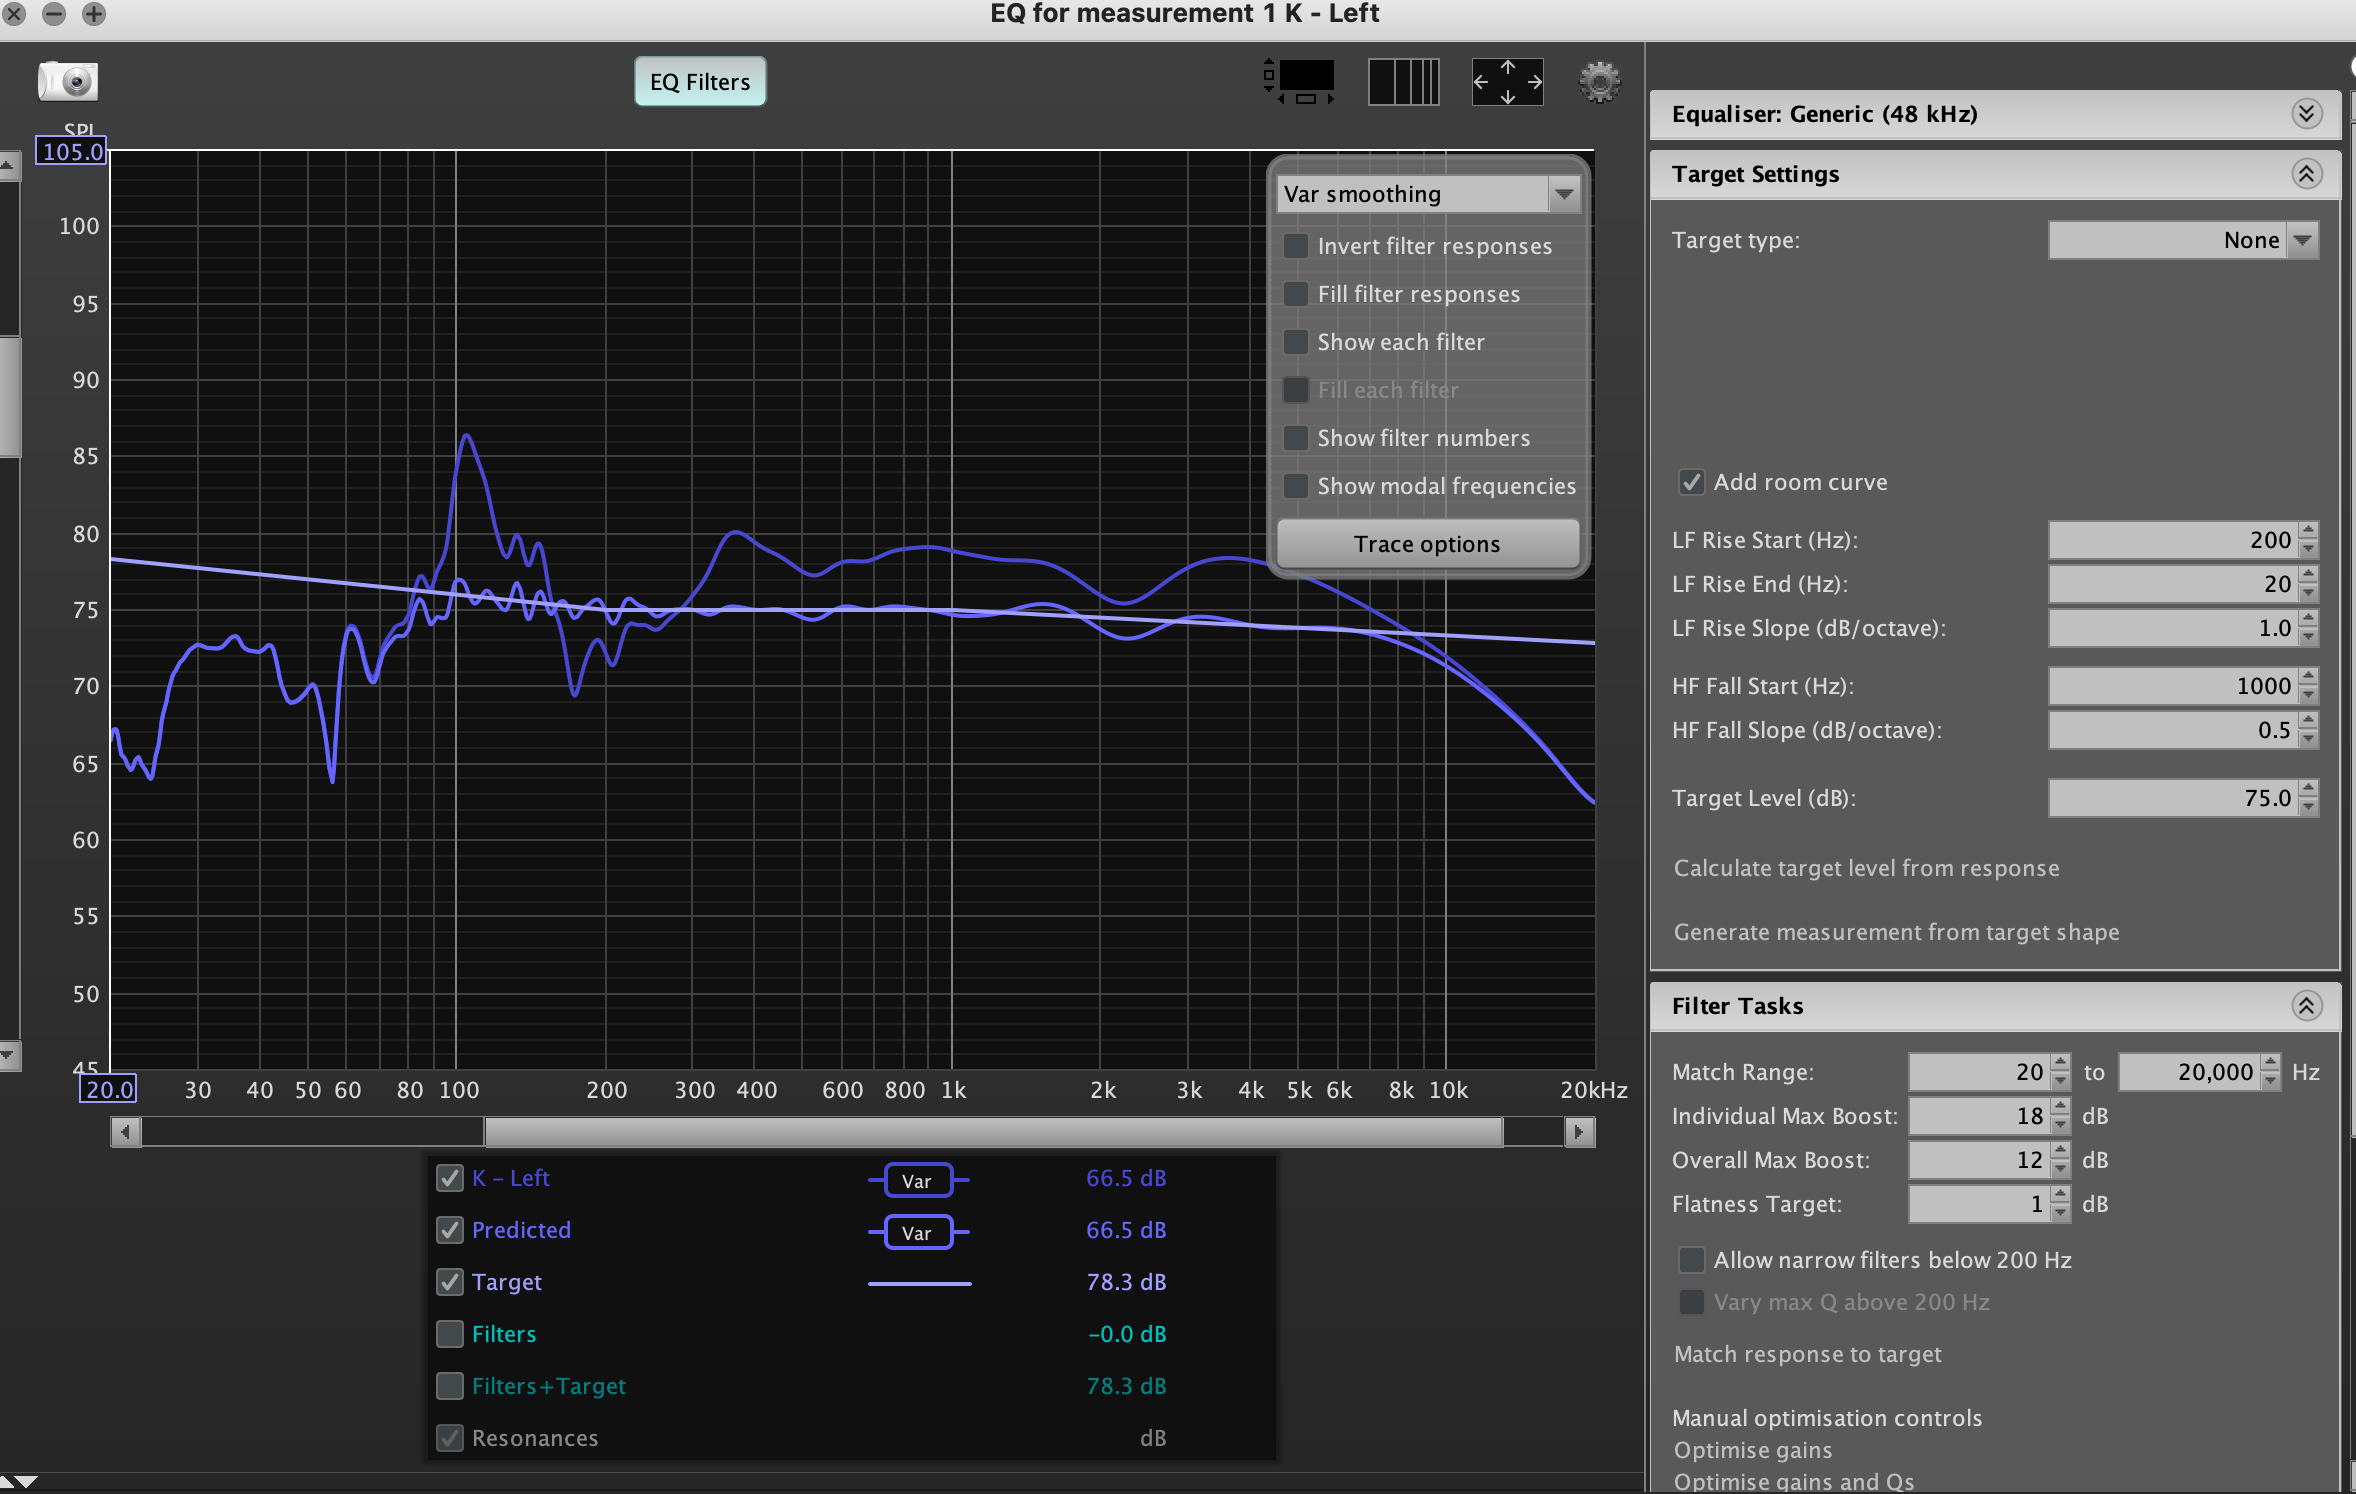Select the EQ Filters tab
Screen dimensions: 2356x1494
(x=699, y=81)
